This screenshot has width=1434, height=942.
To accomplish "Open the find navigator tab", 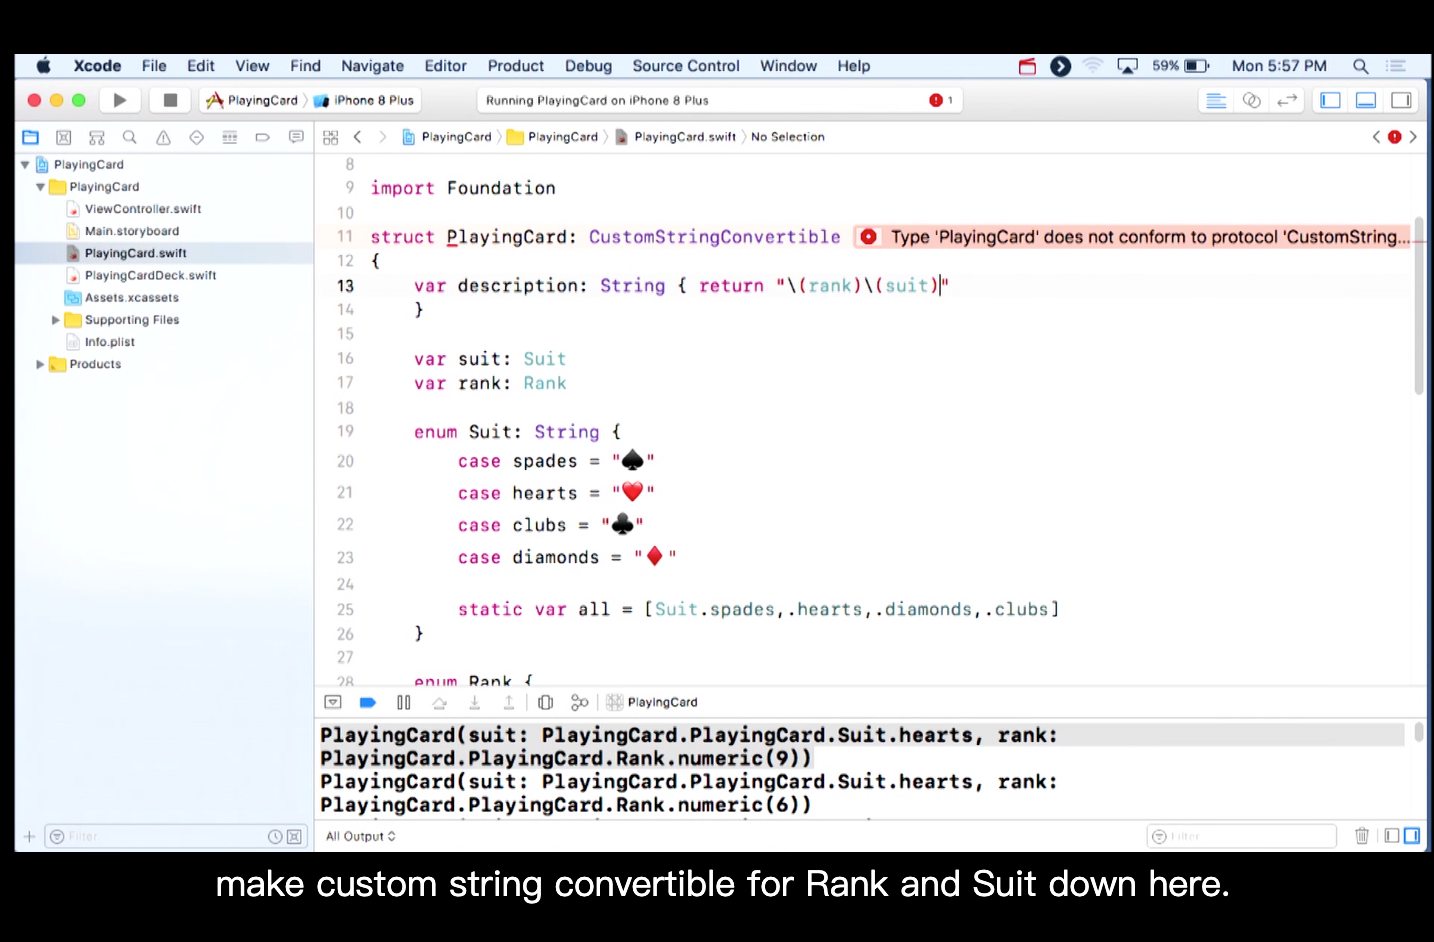I will (x=130, y=137).
